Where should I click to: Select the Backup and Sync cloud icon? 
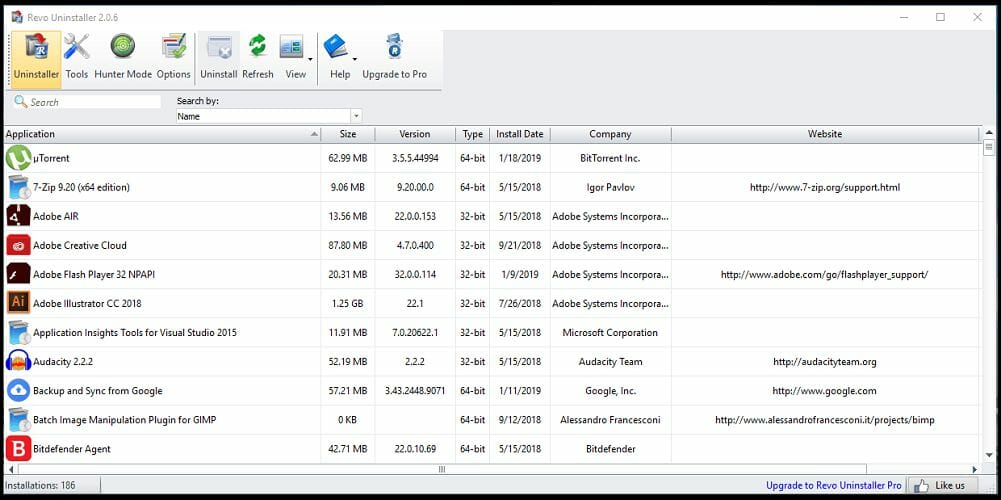click(x=19, y=391)
